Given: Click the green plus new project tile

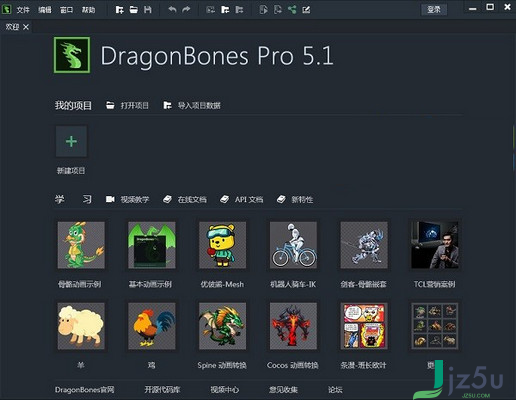Looking at the screenshot, I should click(x=71, y=141).
